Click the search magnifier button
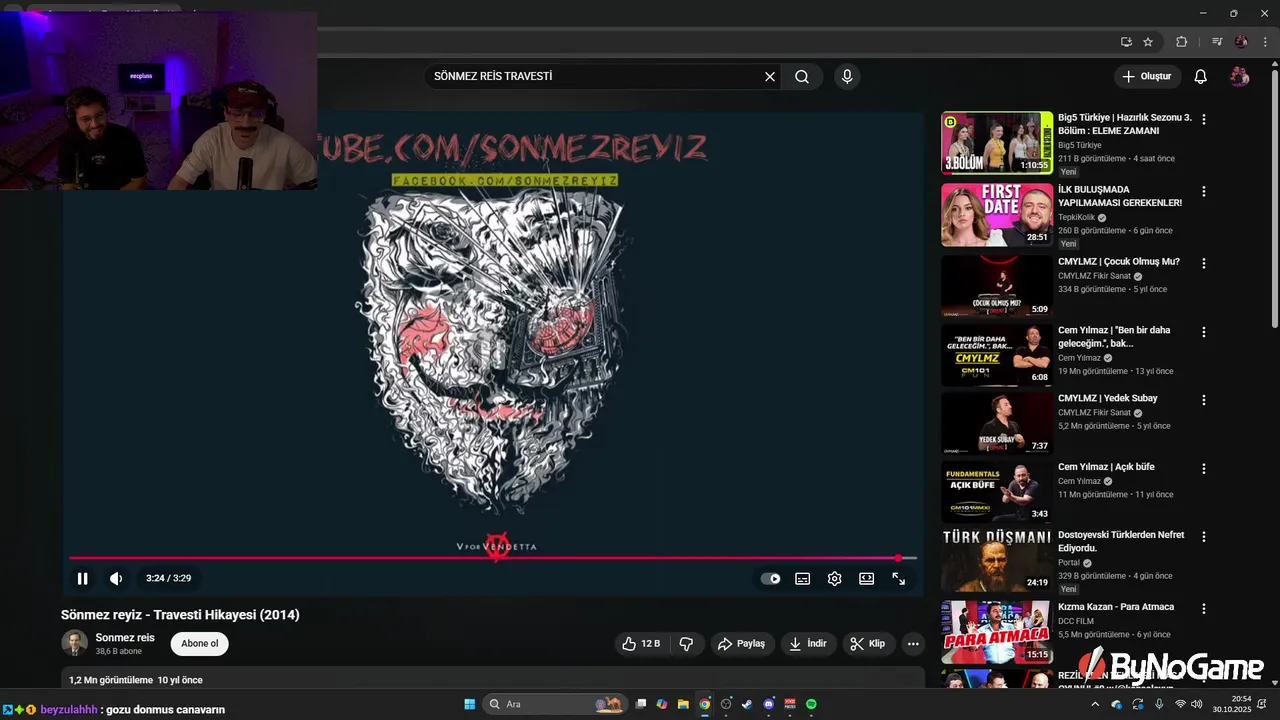 (802, 76)
